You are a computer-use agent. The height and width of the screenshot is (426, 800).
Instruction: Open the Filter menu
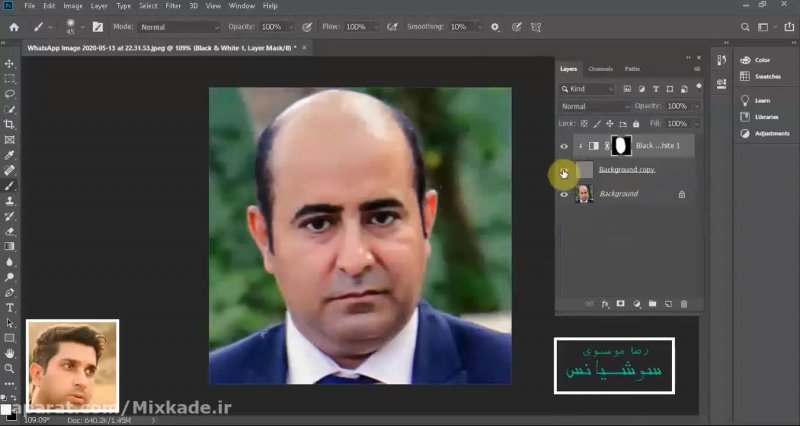(x=173, y=6)
